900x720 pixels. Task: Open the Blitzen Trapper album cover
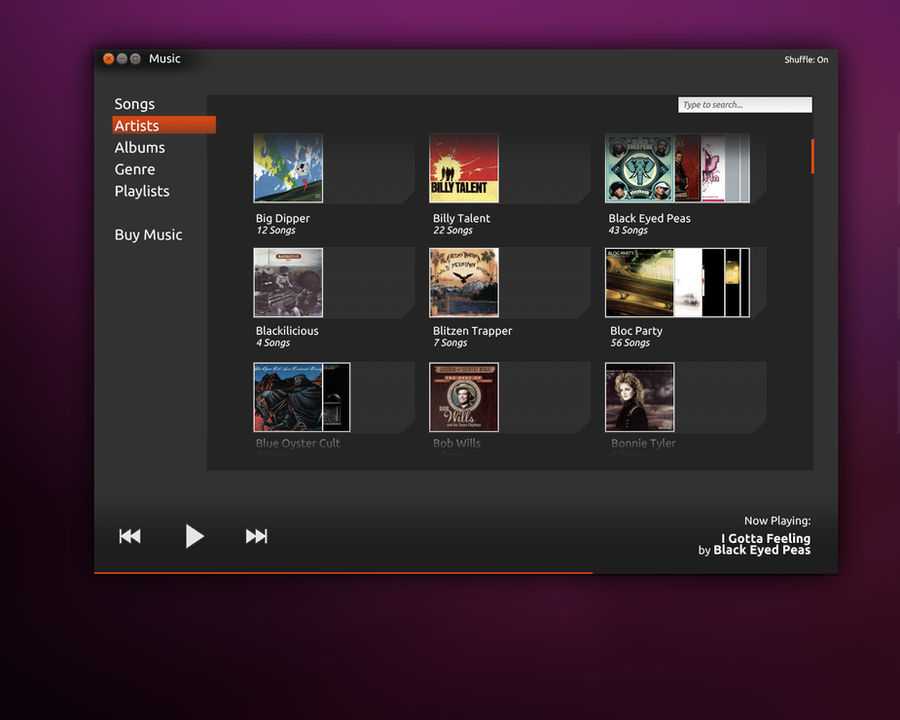point(464,282)
